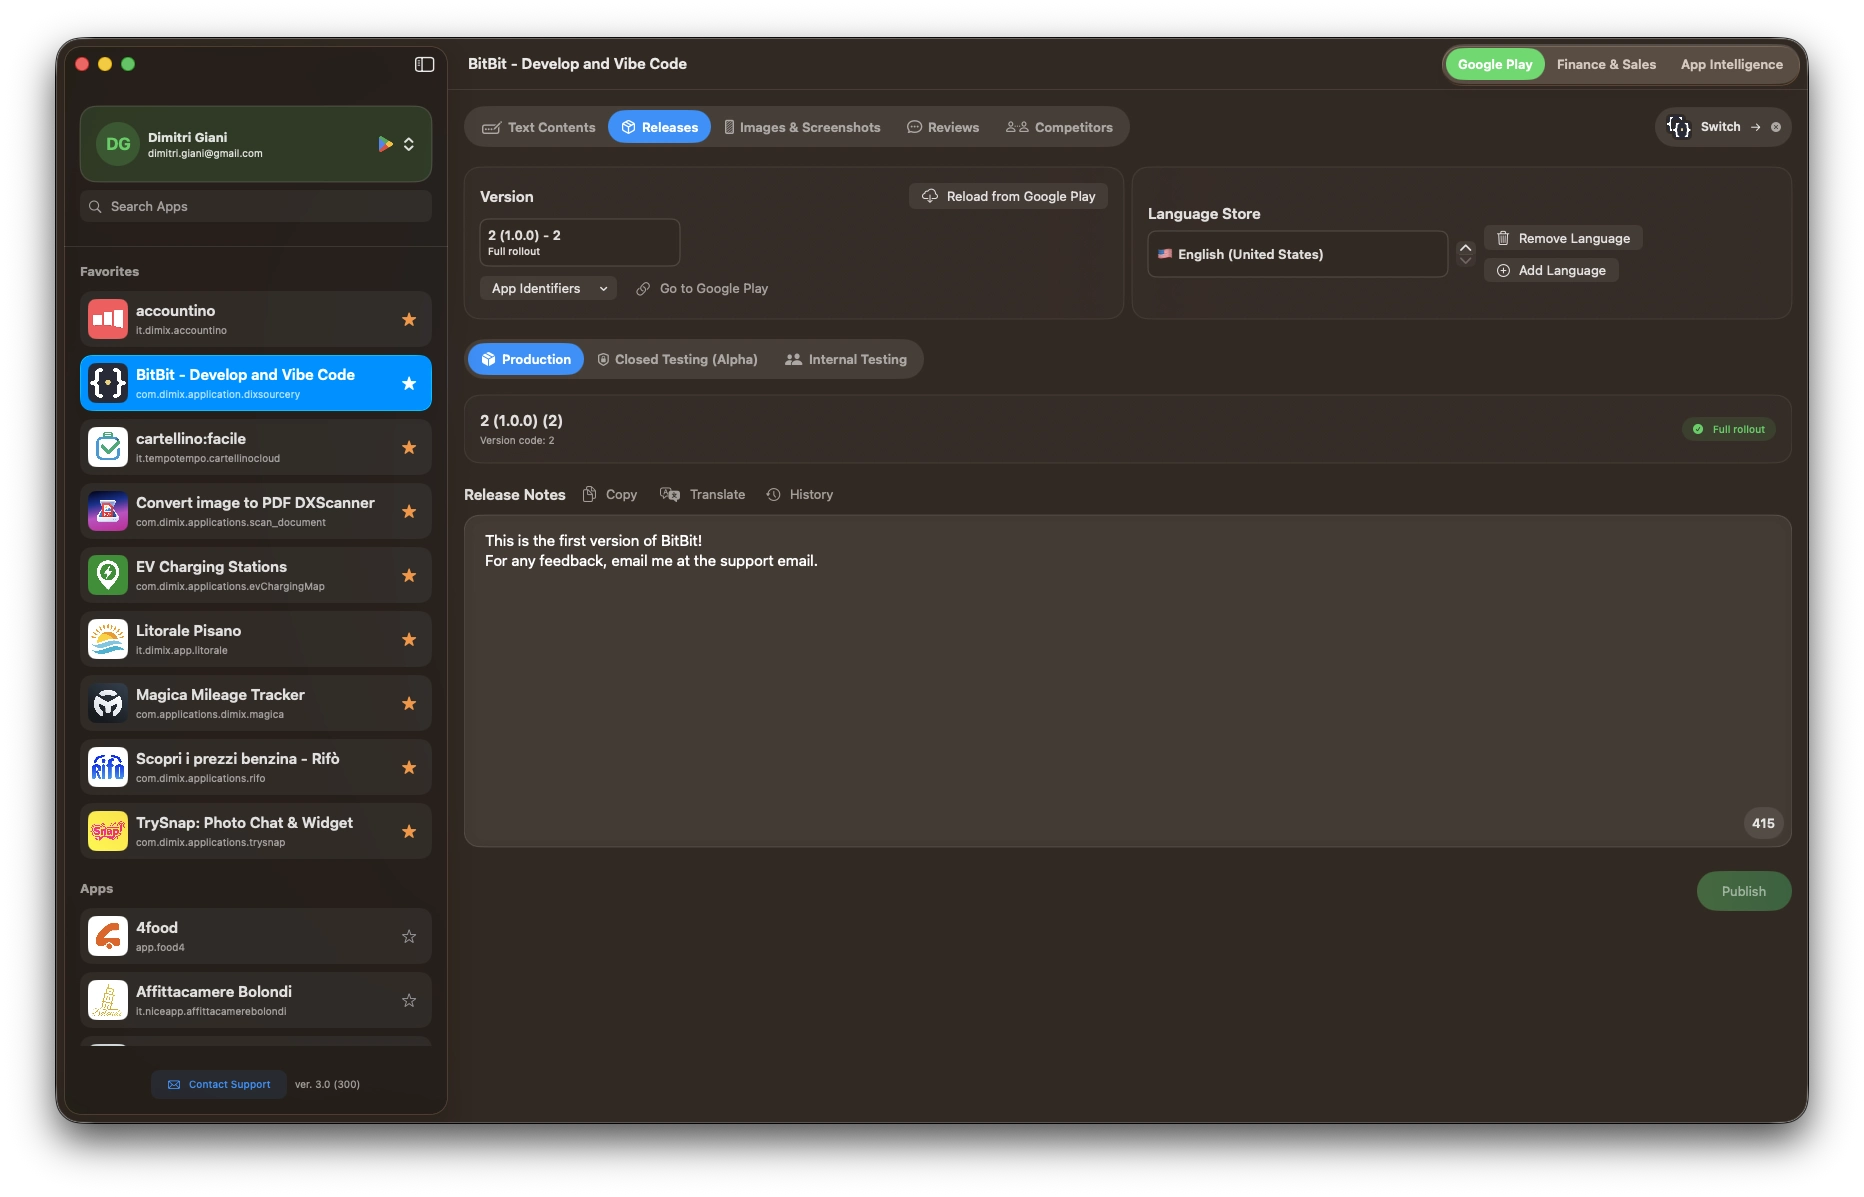The image size is (1864, 1197).
Task: Click the Copy release notes icon
Action: 591,494
